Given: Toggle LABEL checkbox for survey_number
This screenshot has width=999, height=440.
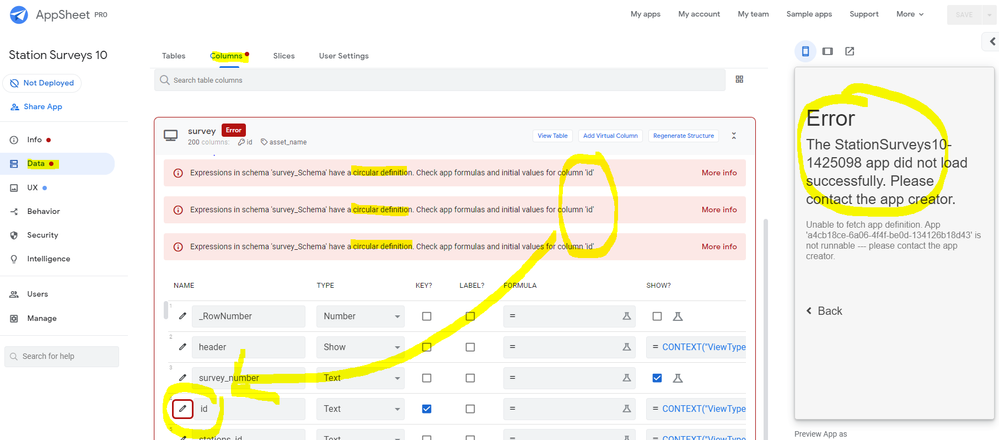Looking at the screenshot, I should pyautogui.click(x=470, y=378).
